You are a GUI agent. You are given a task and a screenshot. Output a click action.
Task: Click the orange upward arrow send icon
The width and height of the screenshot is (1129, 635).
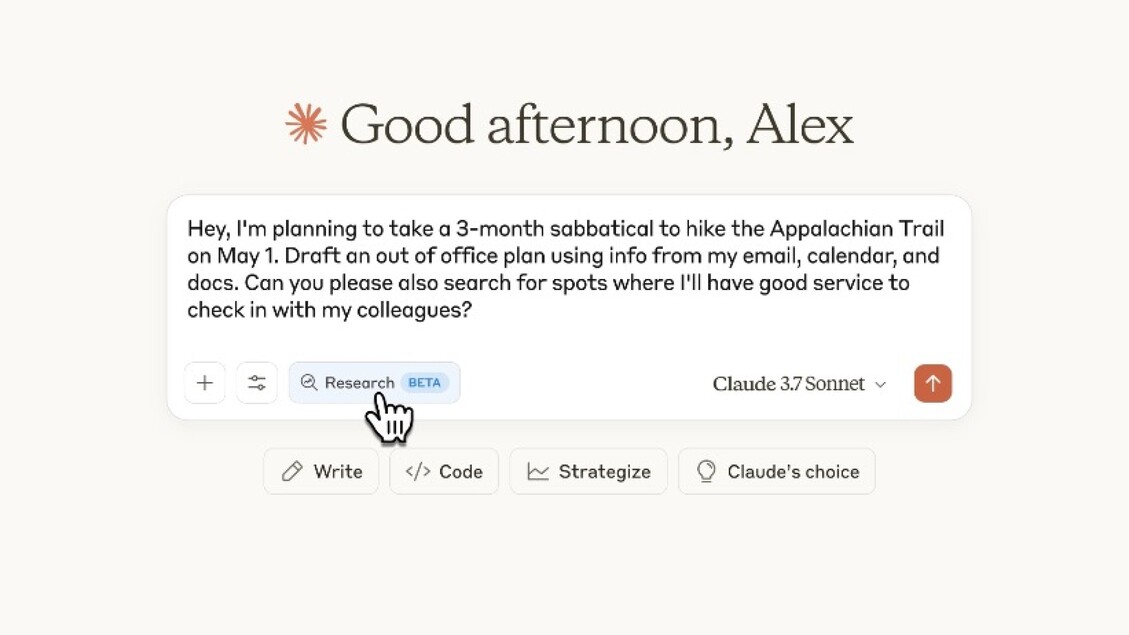point(932,383)
